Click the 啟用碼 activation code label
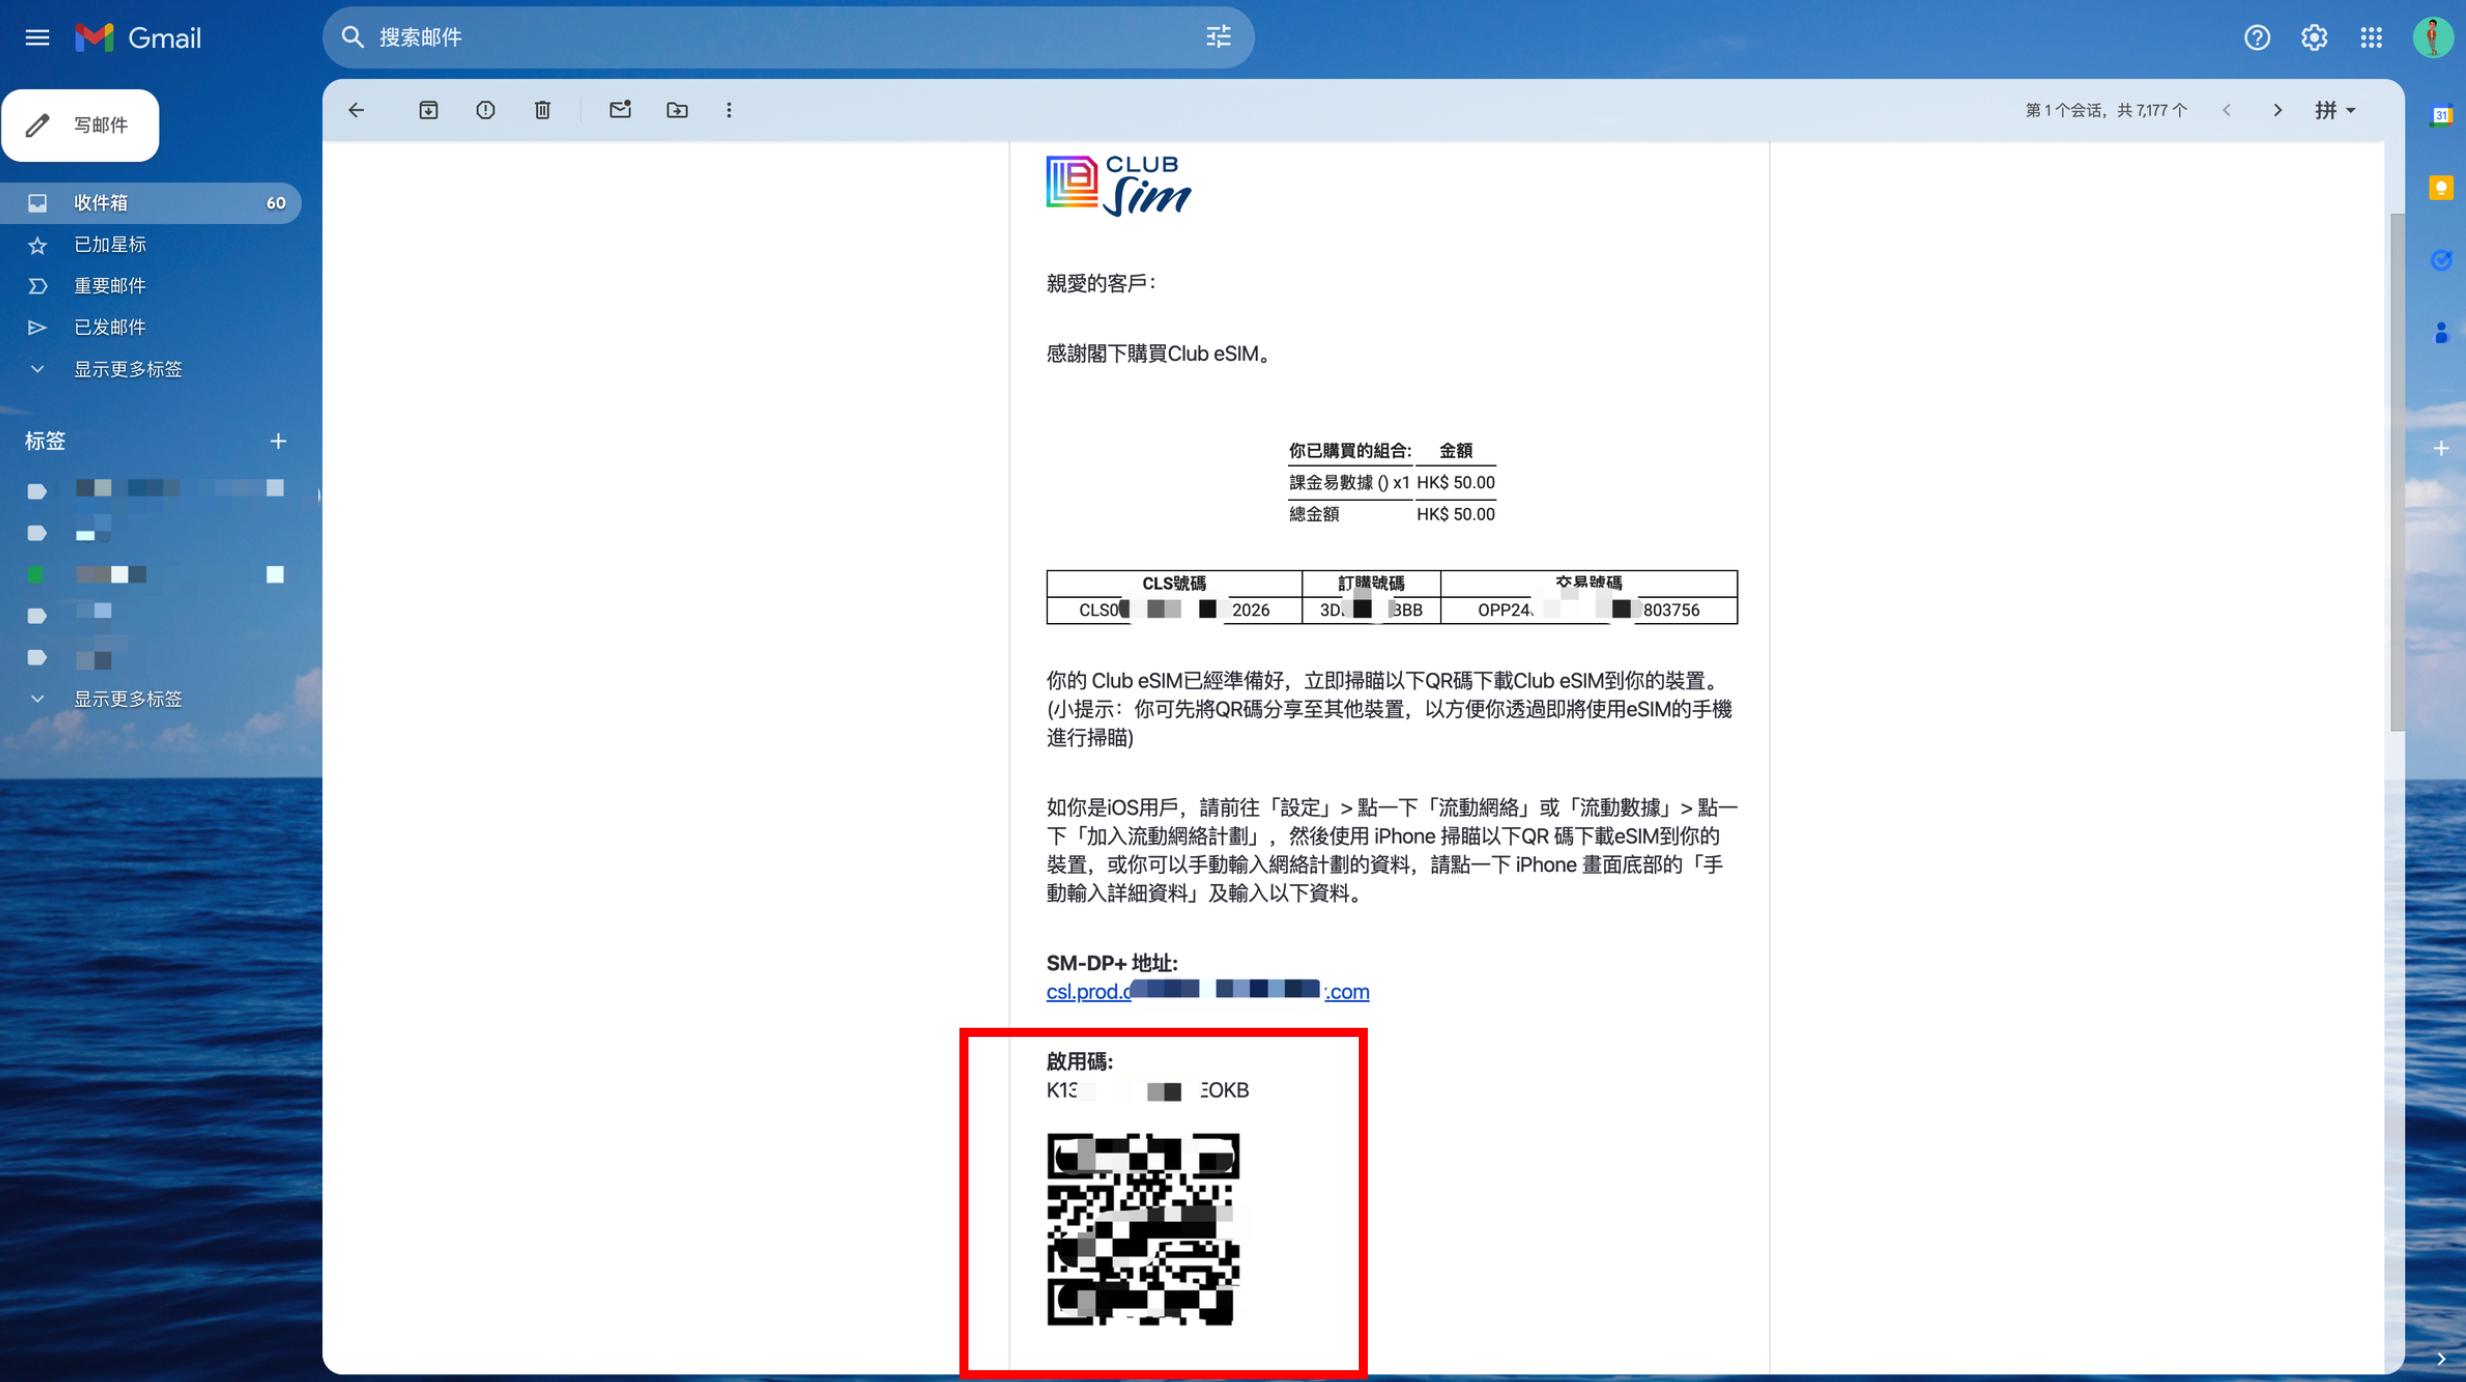The height and width of the screenshot is (1382, 2466). click(x=1080, y=1061)
